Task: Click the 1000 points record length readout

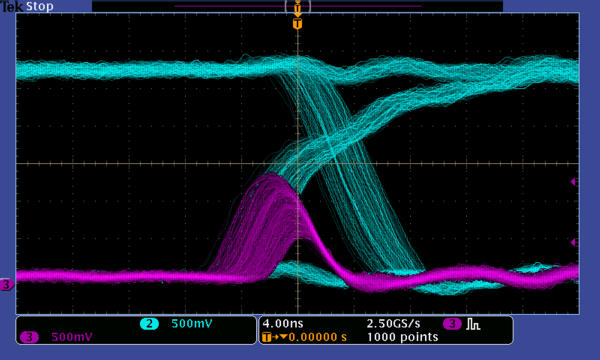Action: tap(402, 337)
